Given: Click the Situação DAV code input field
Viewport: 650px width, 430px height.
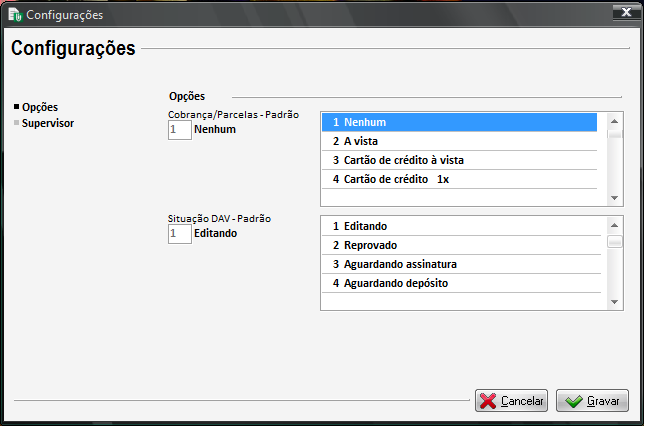Looking at the screenshot, I should (179, 233).
